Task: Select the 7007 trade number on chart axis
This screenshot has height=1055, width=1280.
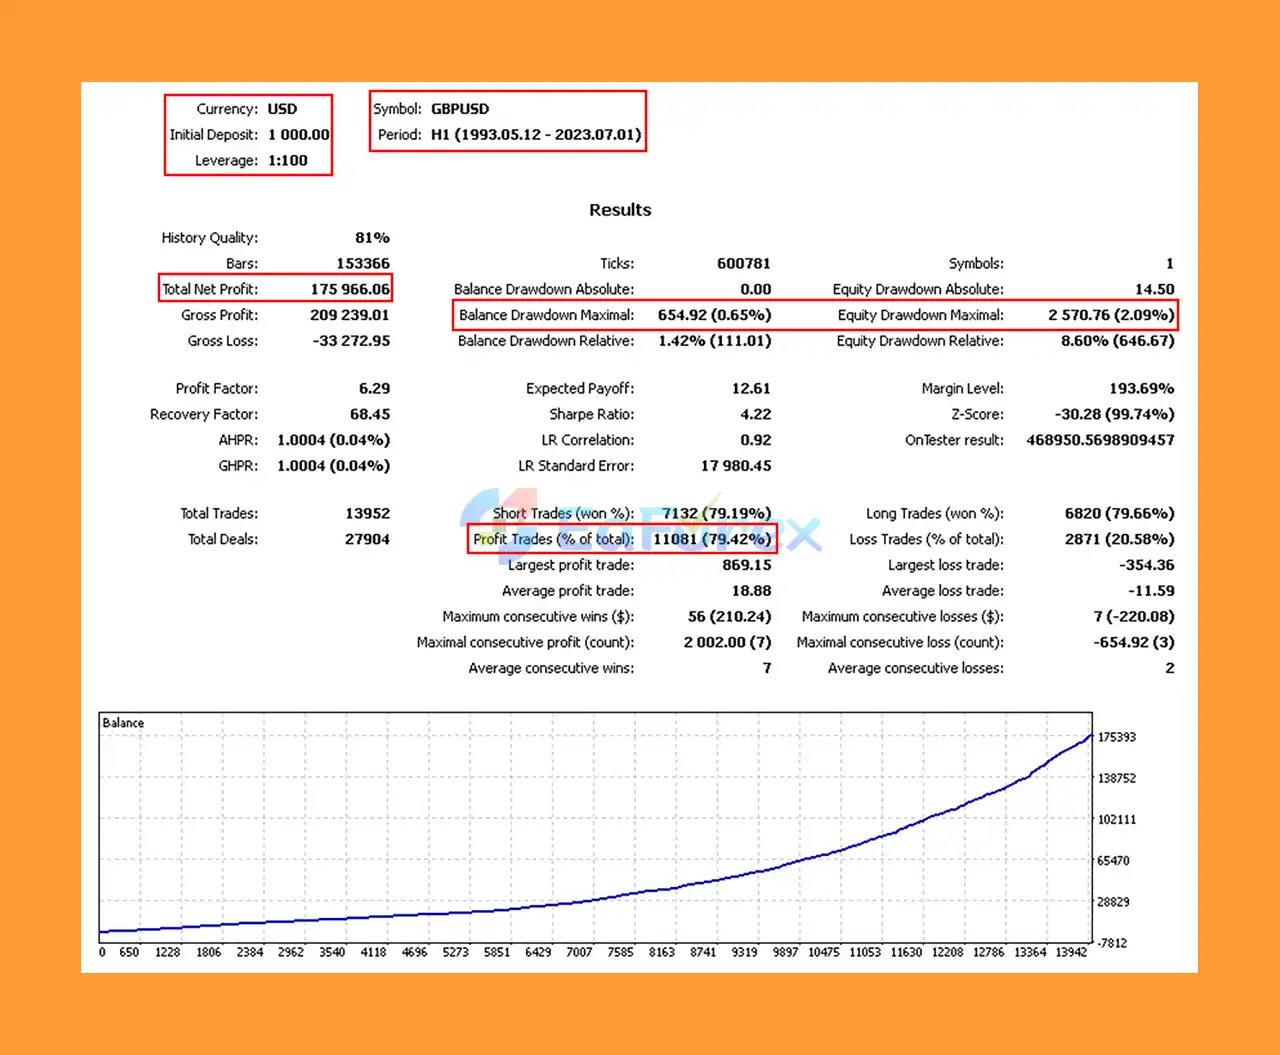Action: click(x=579, y=953)
